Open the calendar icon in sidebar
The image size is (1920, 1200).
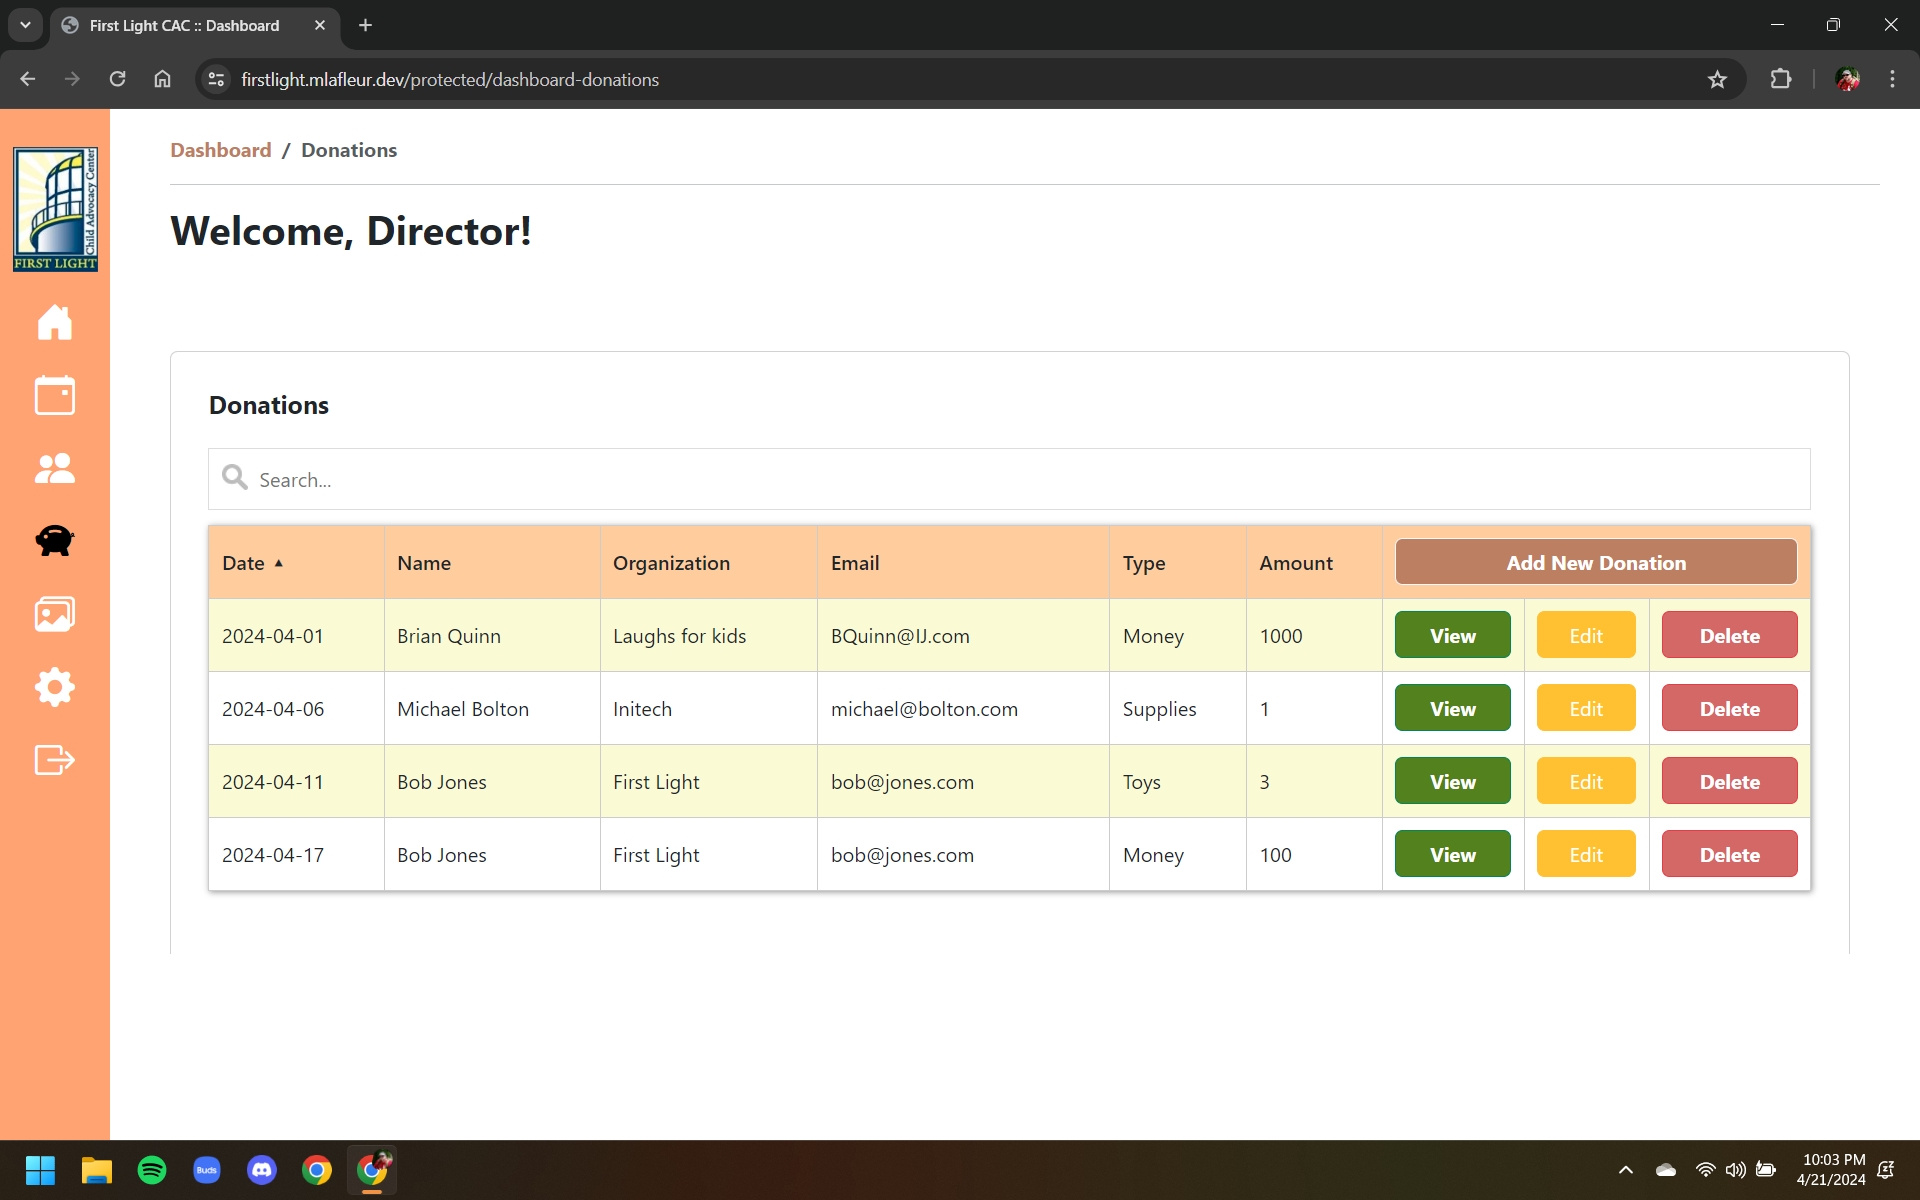click(x=54, y=395)
